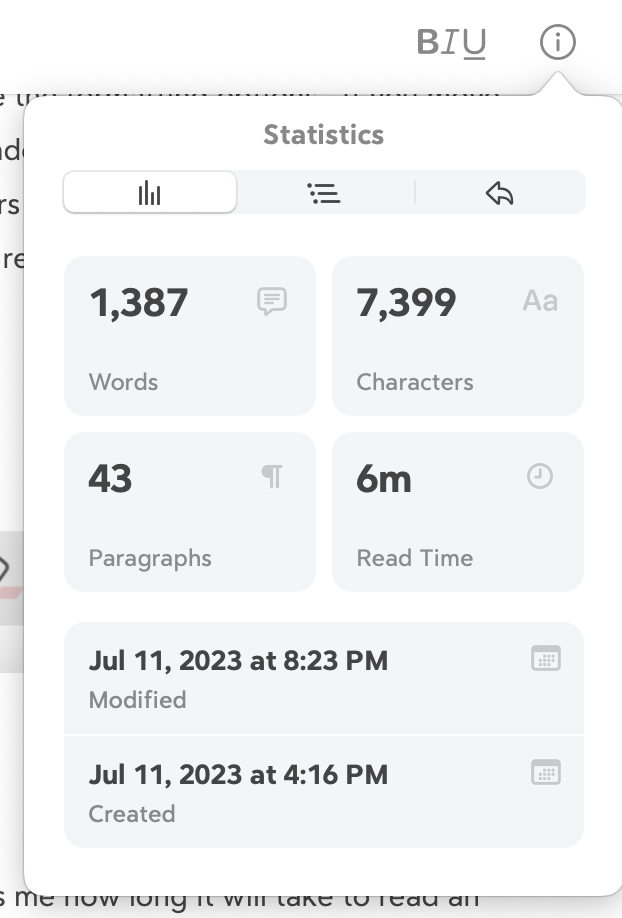This screenshot has width=622, height=918.
Task: Switch to the Statistics bar-chart tab
Action: click(150, 193)
